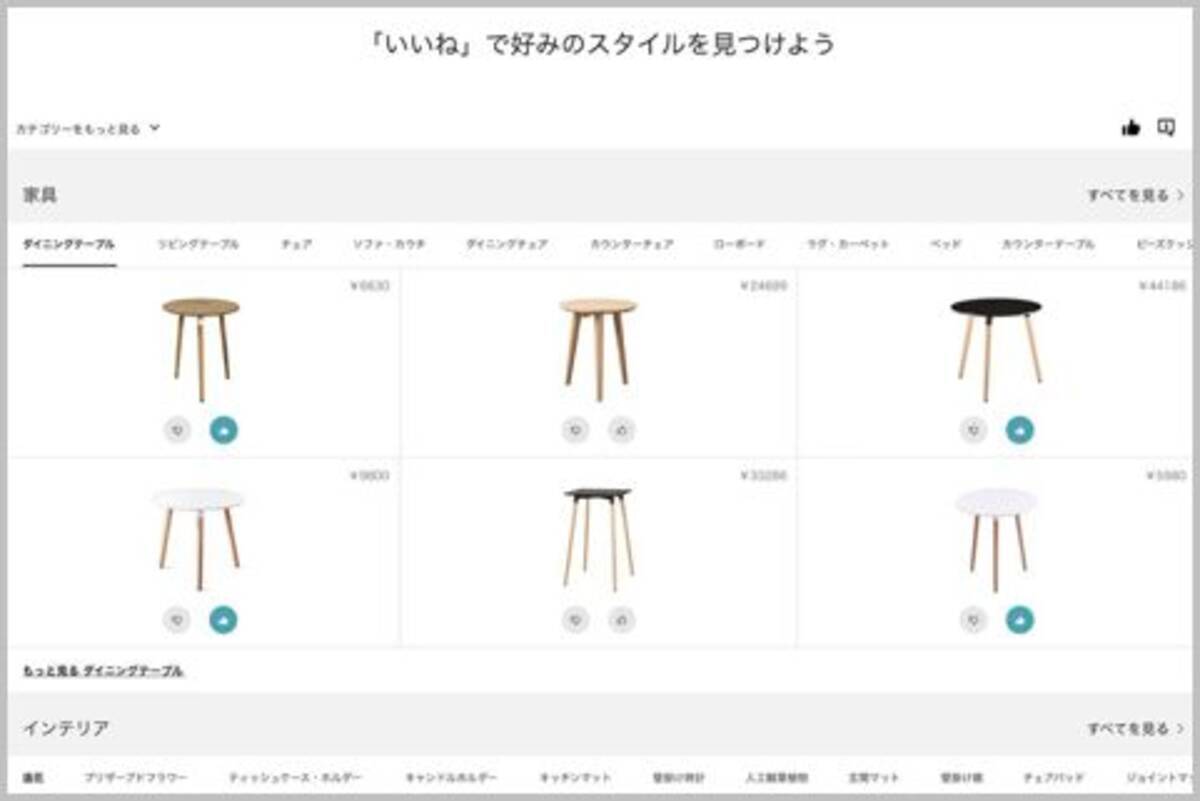Switch to the チェア tab
This screenshot has height=801, width=1200.
pos(296,244)
